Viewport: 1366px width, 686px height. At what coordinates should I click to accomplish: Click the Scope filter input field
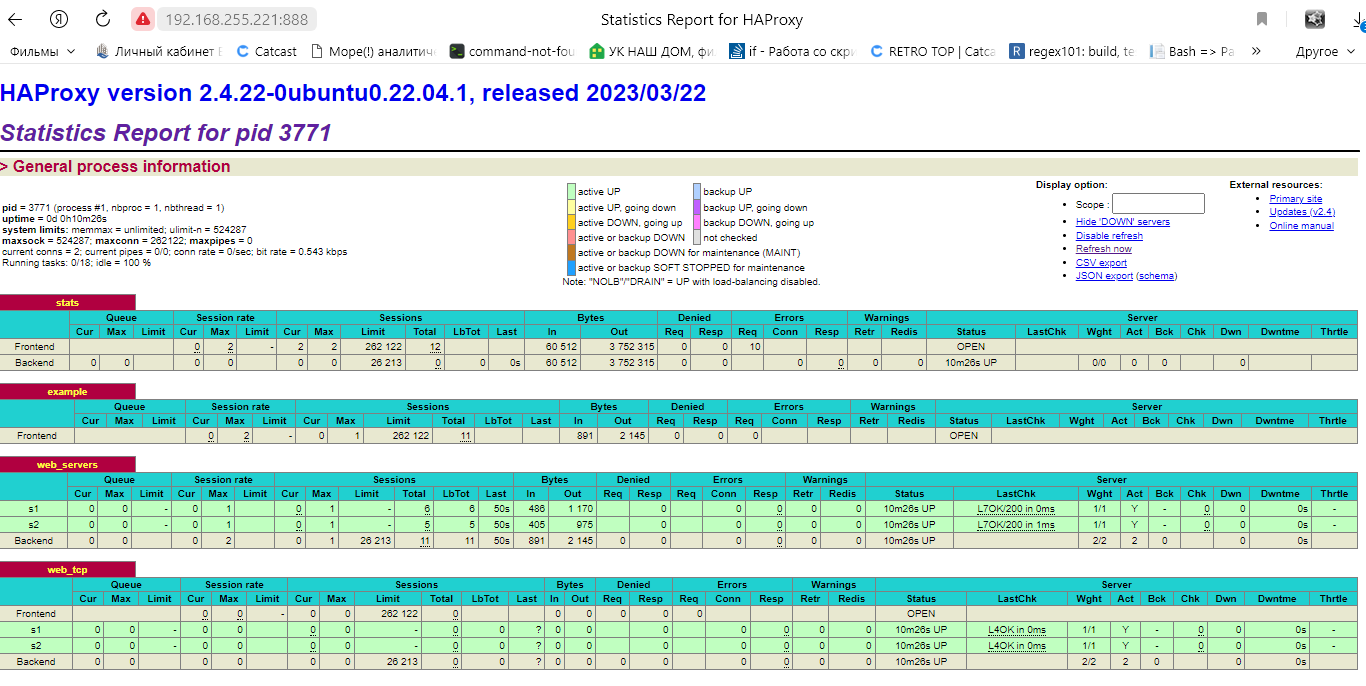tap(1157, 203)
